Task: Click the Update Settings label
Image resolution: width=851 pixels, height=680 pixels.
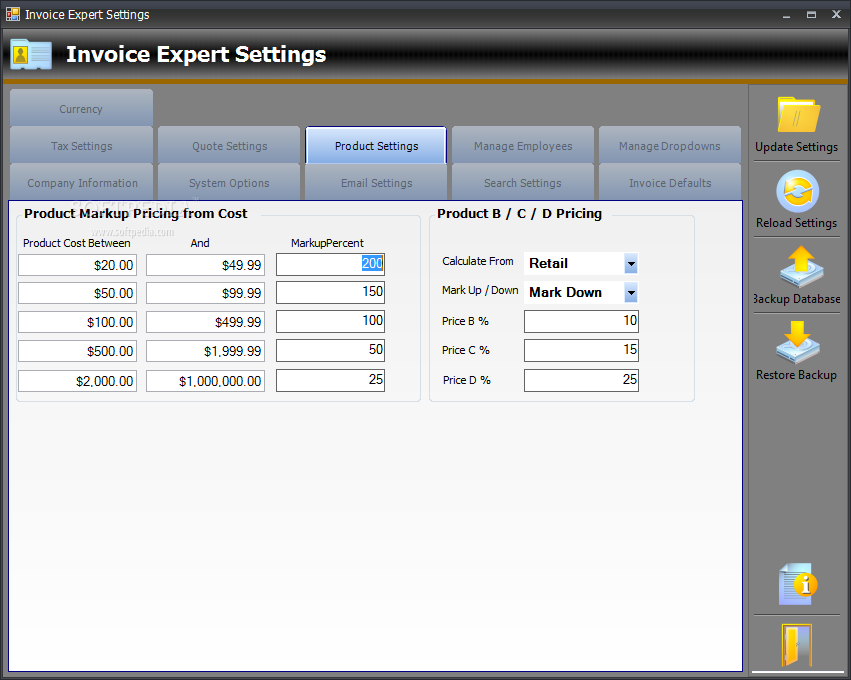Action: coord(796,147)
